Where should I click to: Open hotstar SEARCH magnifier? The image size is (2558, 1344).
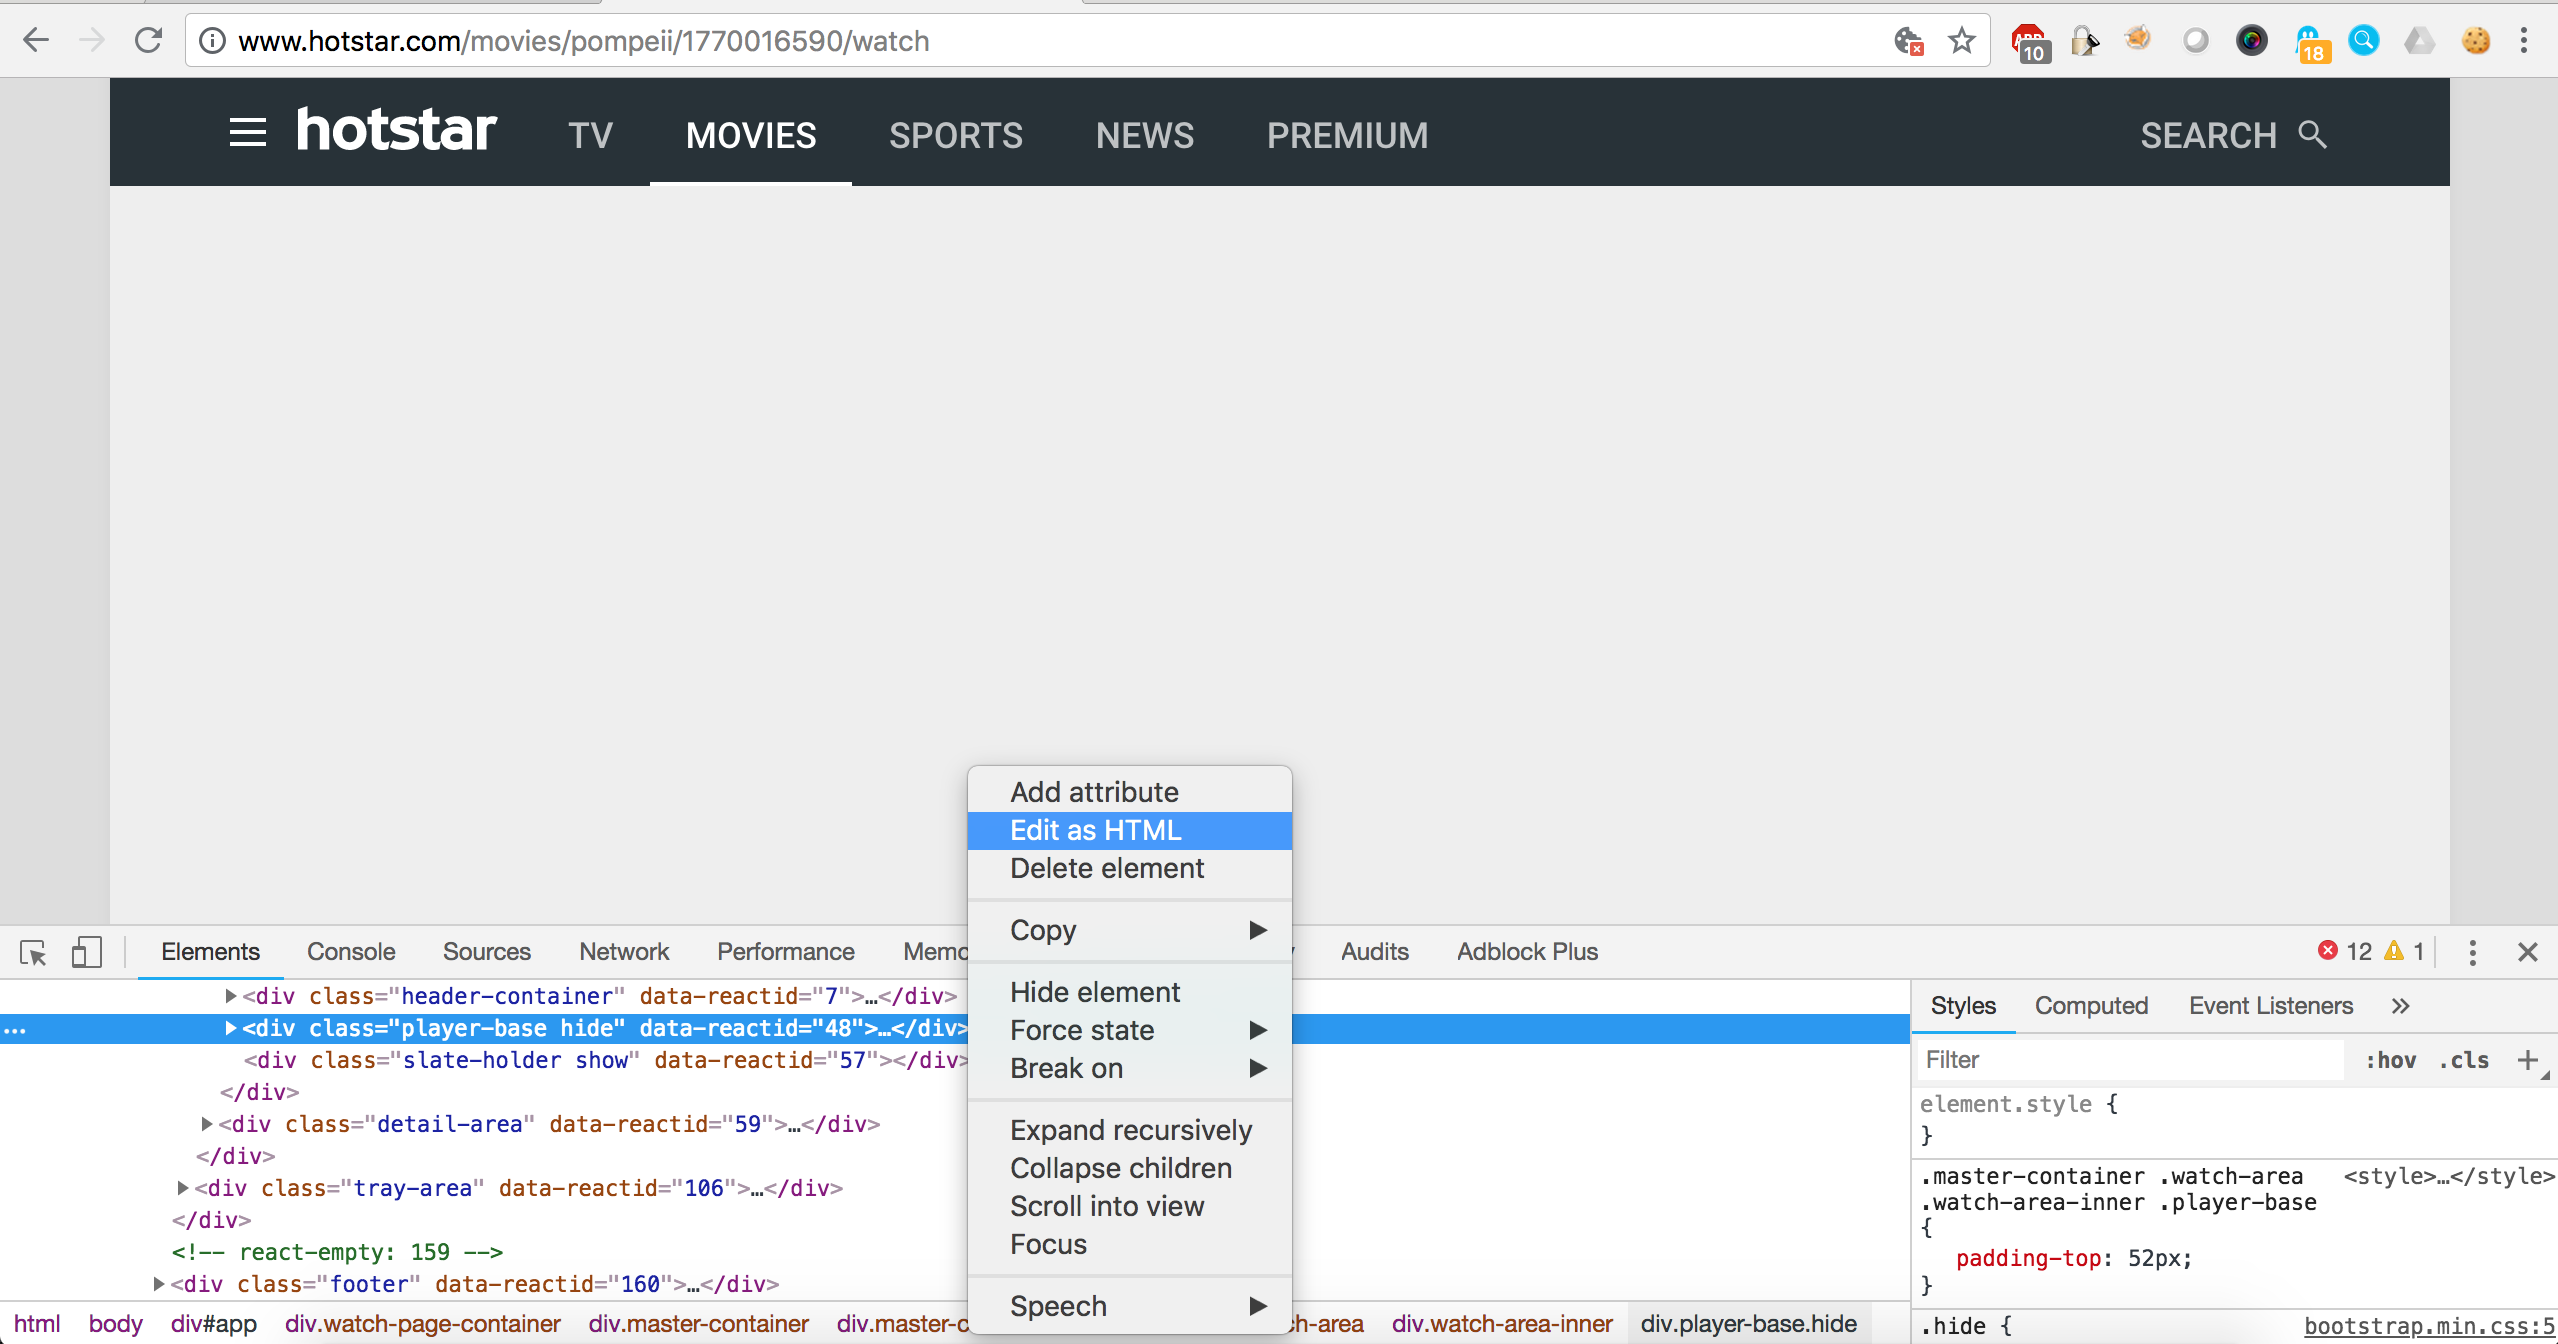(2312, 134)
